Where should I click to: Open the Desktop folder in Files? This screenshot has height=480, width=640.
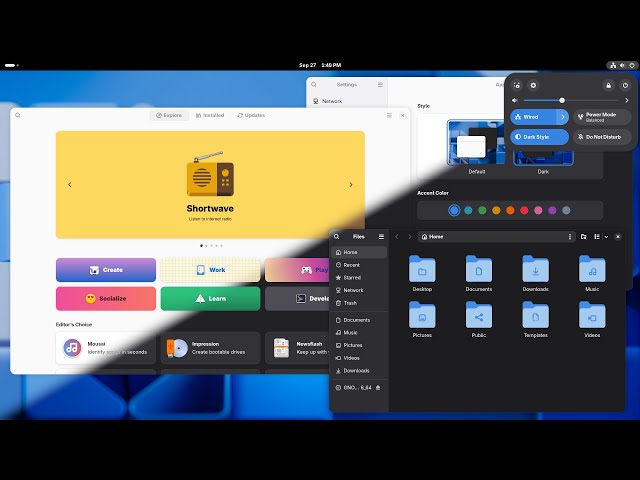[422, 269]
